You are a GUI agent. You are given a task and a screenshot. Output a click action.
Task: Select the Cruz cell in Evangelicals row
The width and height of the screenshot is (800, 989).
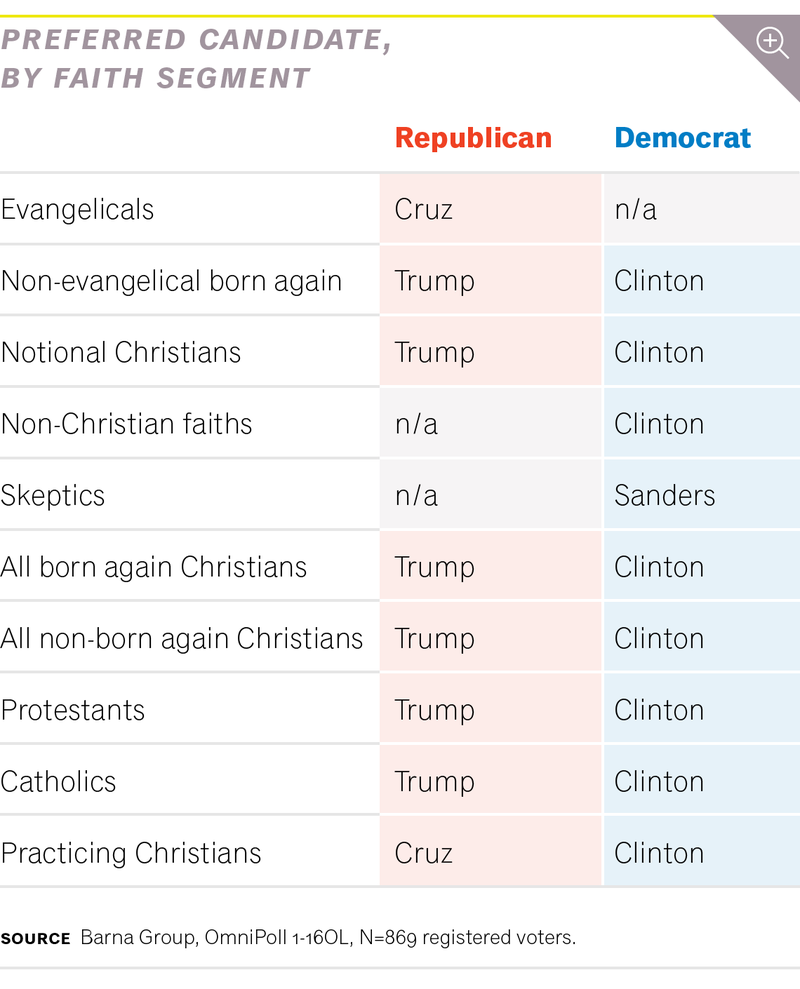[x=424, y=210]
